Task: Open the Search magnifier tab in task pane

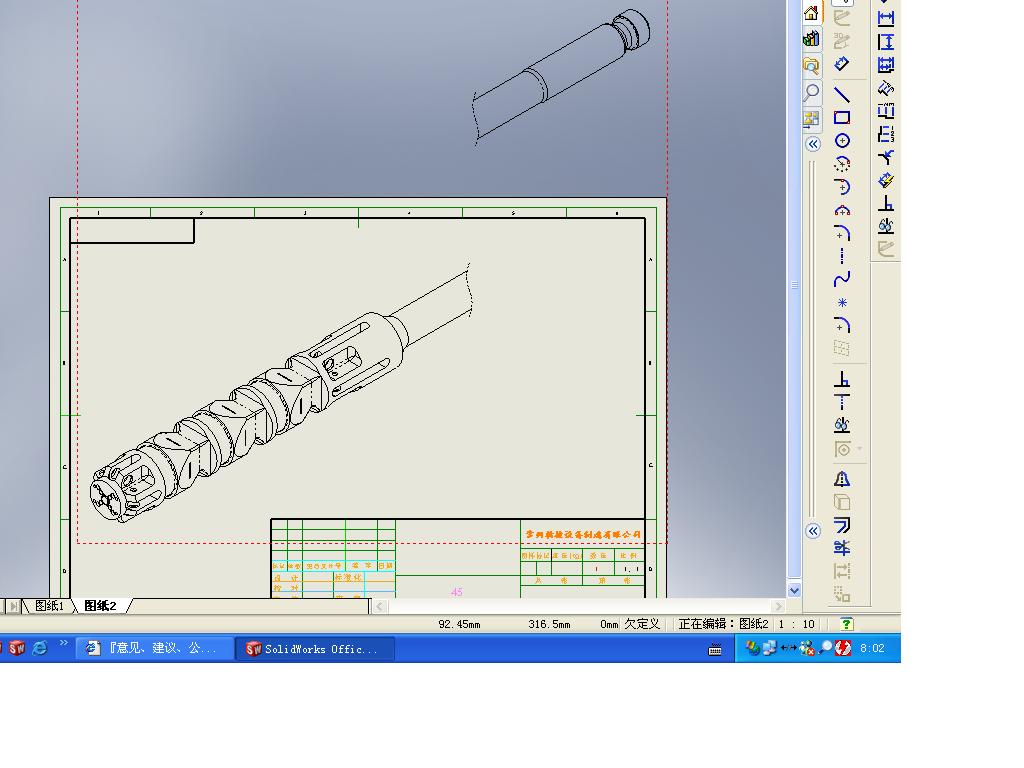Action: (811, 92)
